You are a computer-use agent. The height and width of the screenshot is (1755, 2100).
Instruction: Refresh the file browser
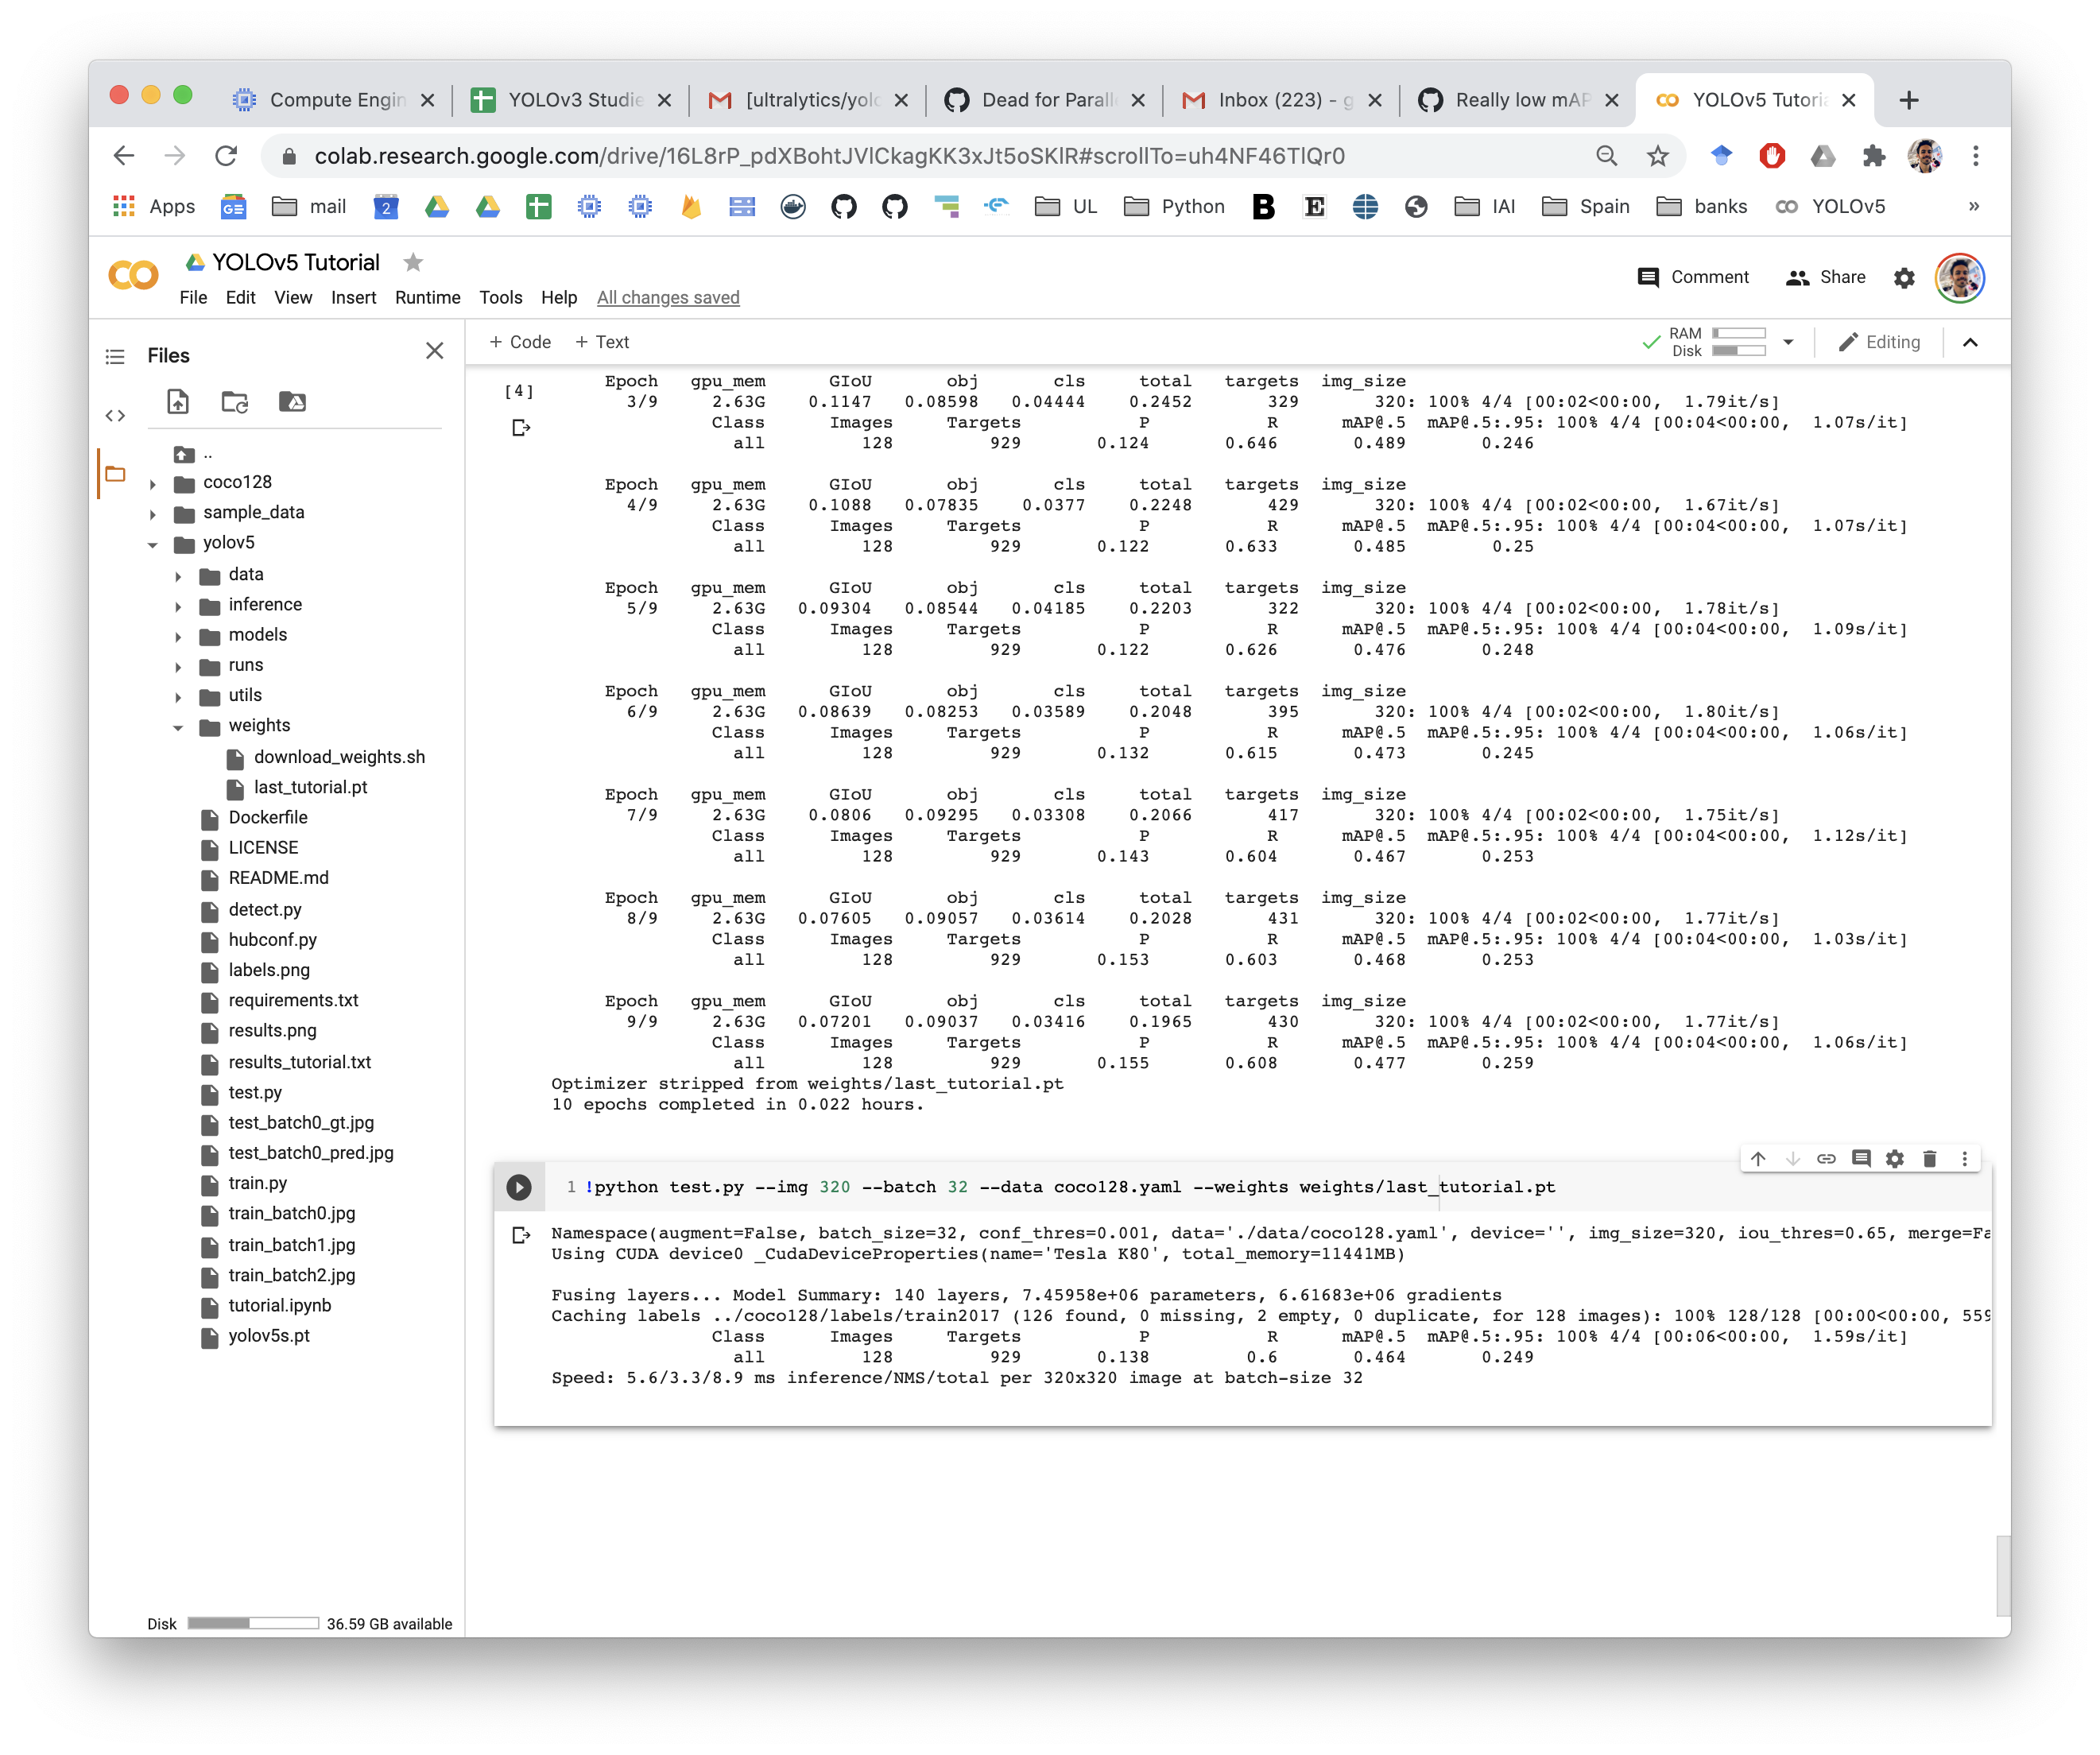[234, 403]
